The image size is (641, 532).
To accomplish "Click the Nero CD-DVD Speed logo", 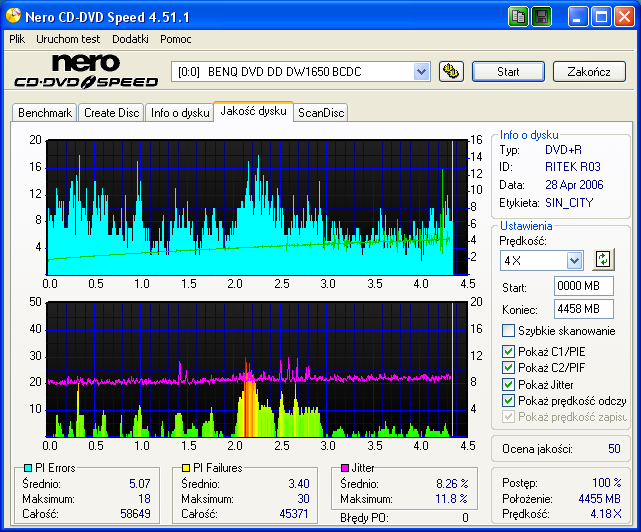I will point(86,72).
